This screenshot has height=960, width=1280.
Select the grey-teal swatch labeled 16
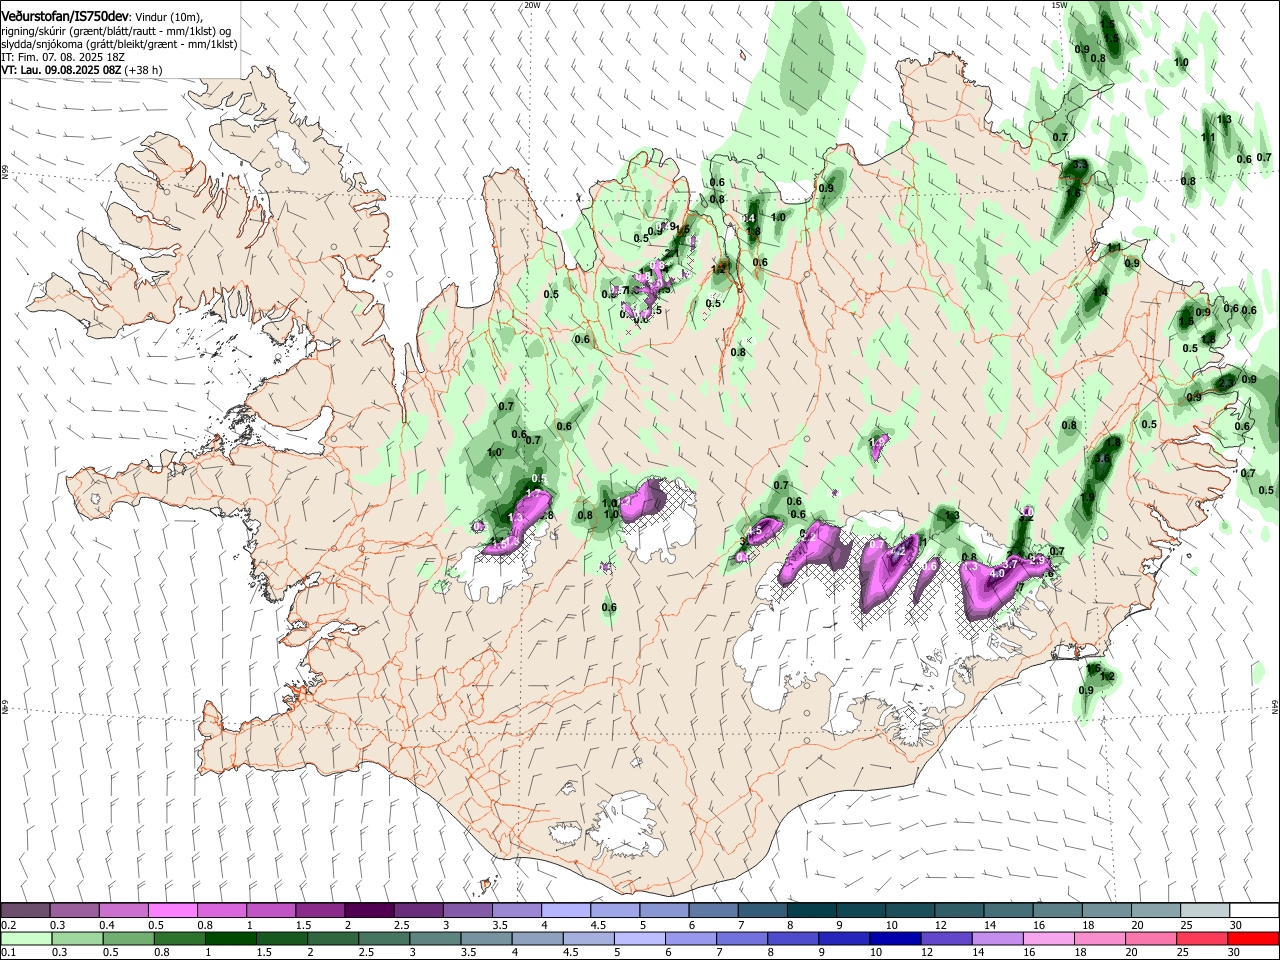point(1057,910)
